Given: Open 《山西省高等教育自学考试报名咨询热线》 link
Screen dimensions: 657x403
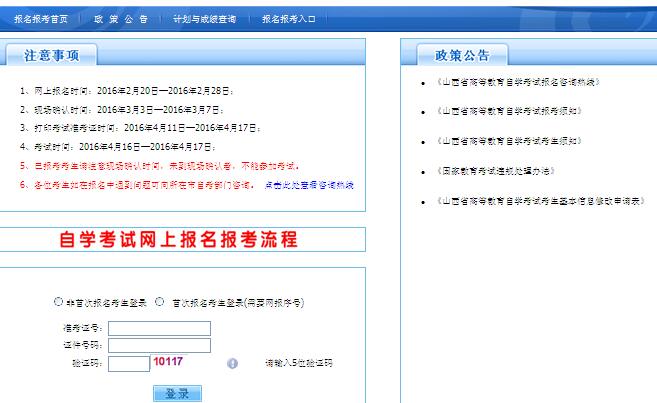Looking at the screenshot, I should (x=518, y=82).
